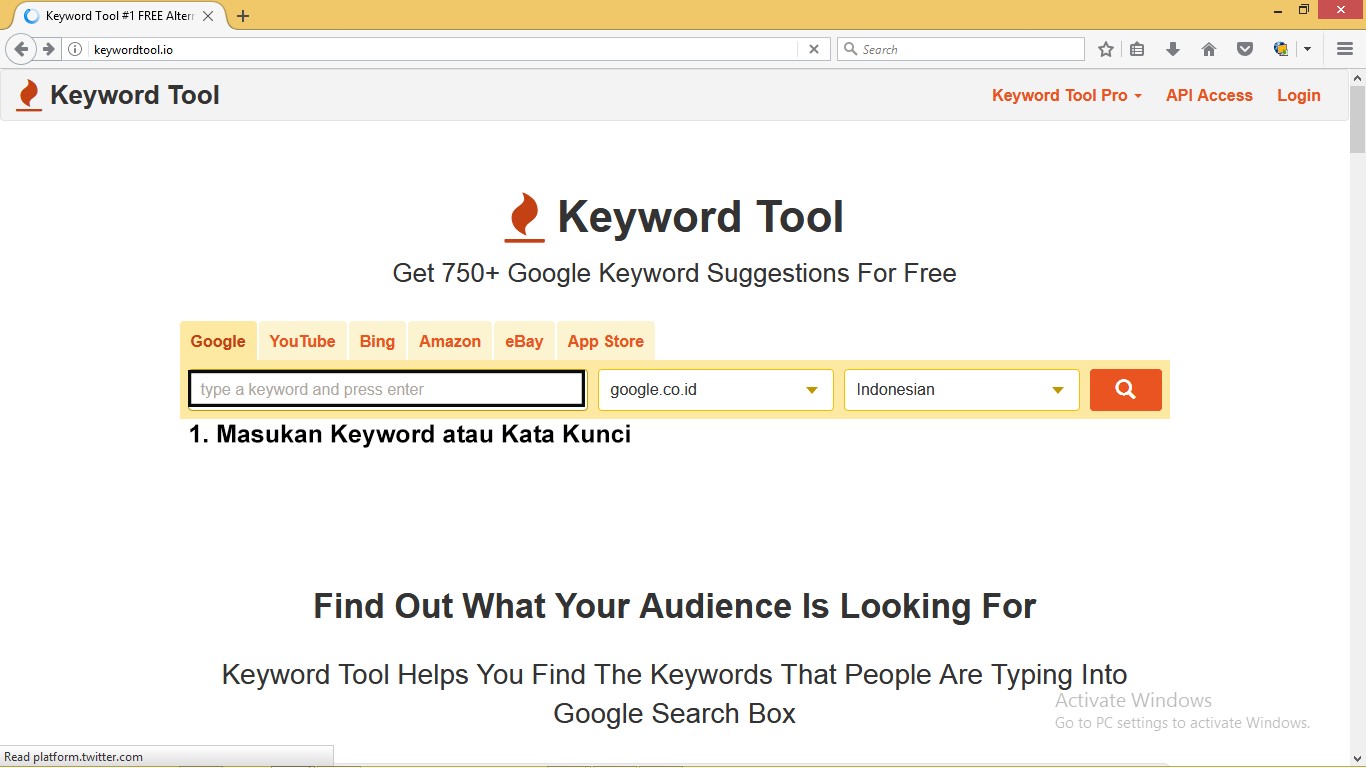Click the Login link
The height and width of the screenshot is (768, 1366).
point(1299,95)
